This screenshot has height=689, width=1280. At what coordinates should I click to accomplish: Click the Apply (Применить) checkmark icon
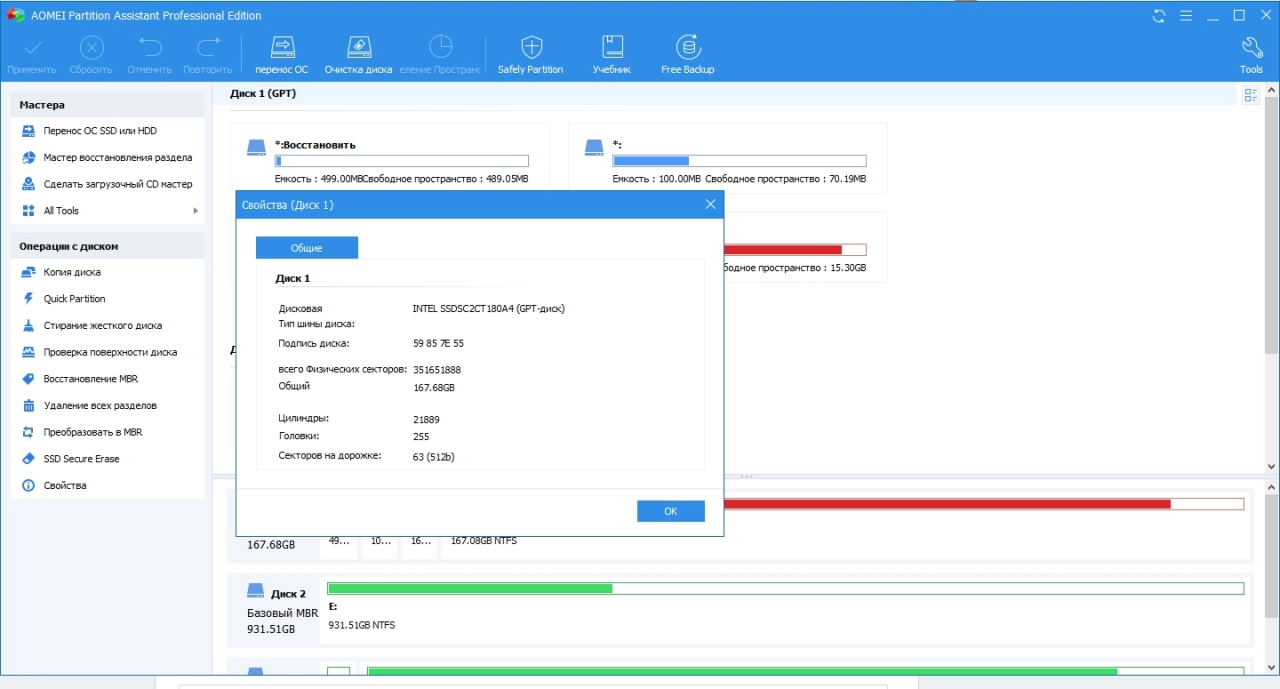tap(33, 47)
